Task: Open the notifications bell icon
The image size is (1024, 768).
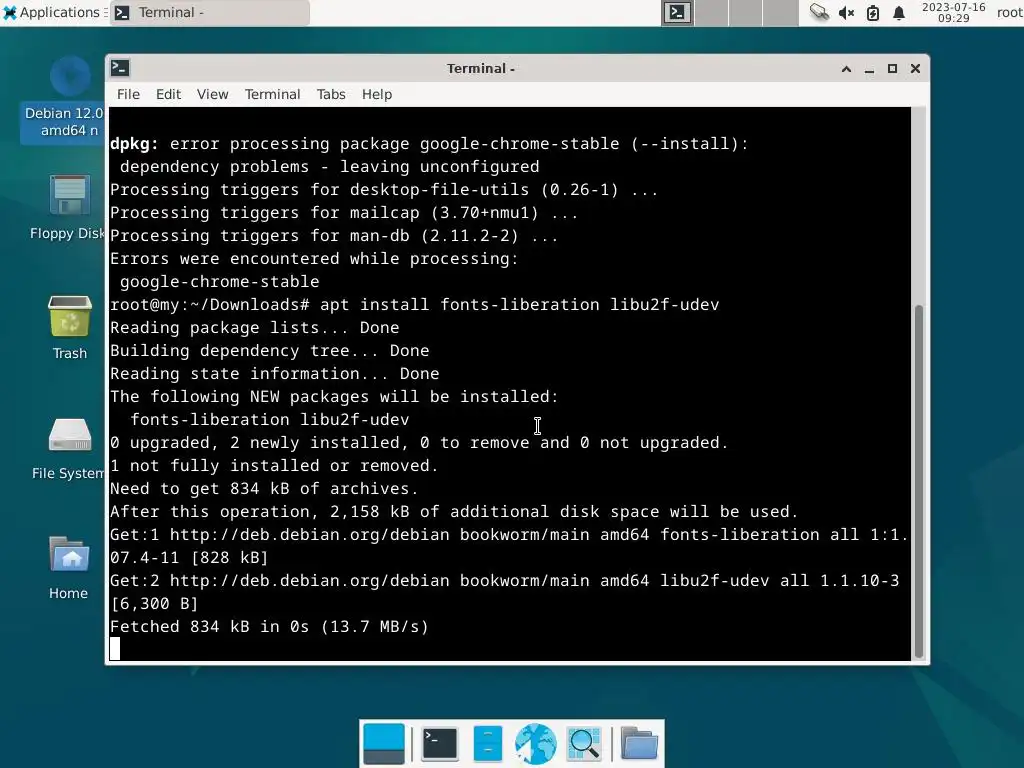Action: click(899, 12)
